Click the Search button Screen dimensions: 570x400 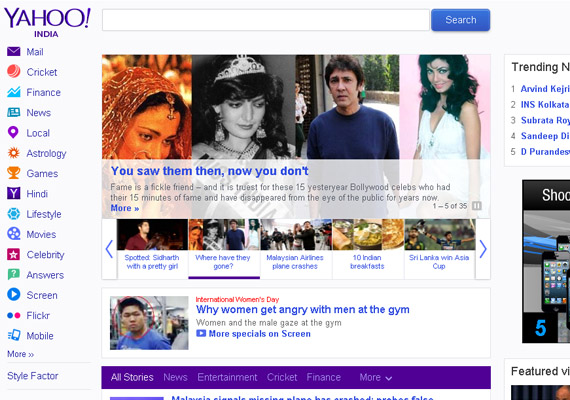461,20
